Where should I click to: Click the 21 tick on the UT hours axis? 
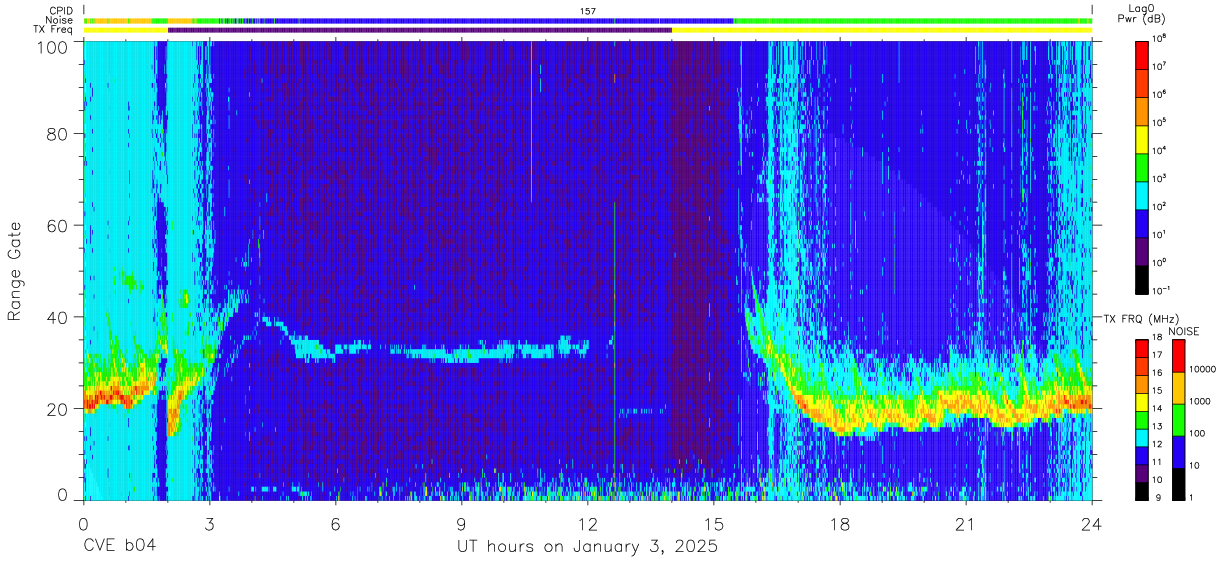click(x=966, y=524)
